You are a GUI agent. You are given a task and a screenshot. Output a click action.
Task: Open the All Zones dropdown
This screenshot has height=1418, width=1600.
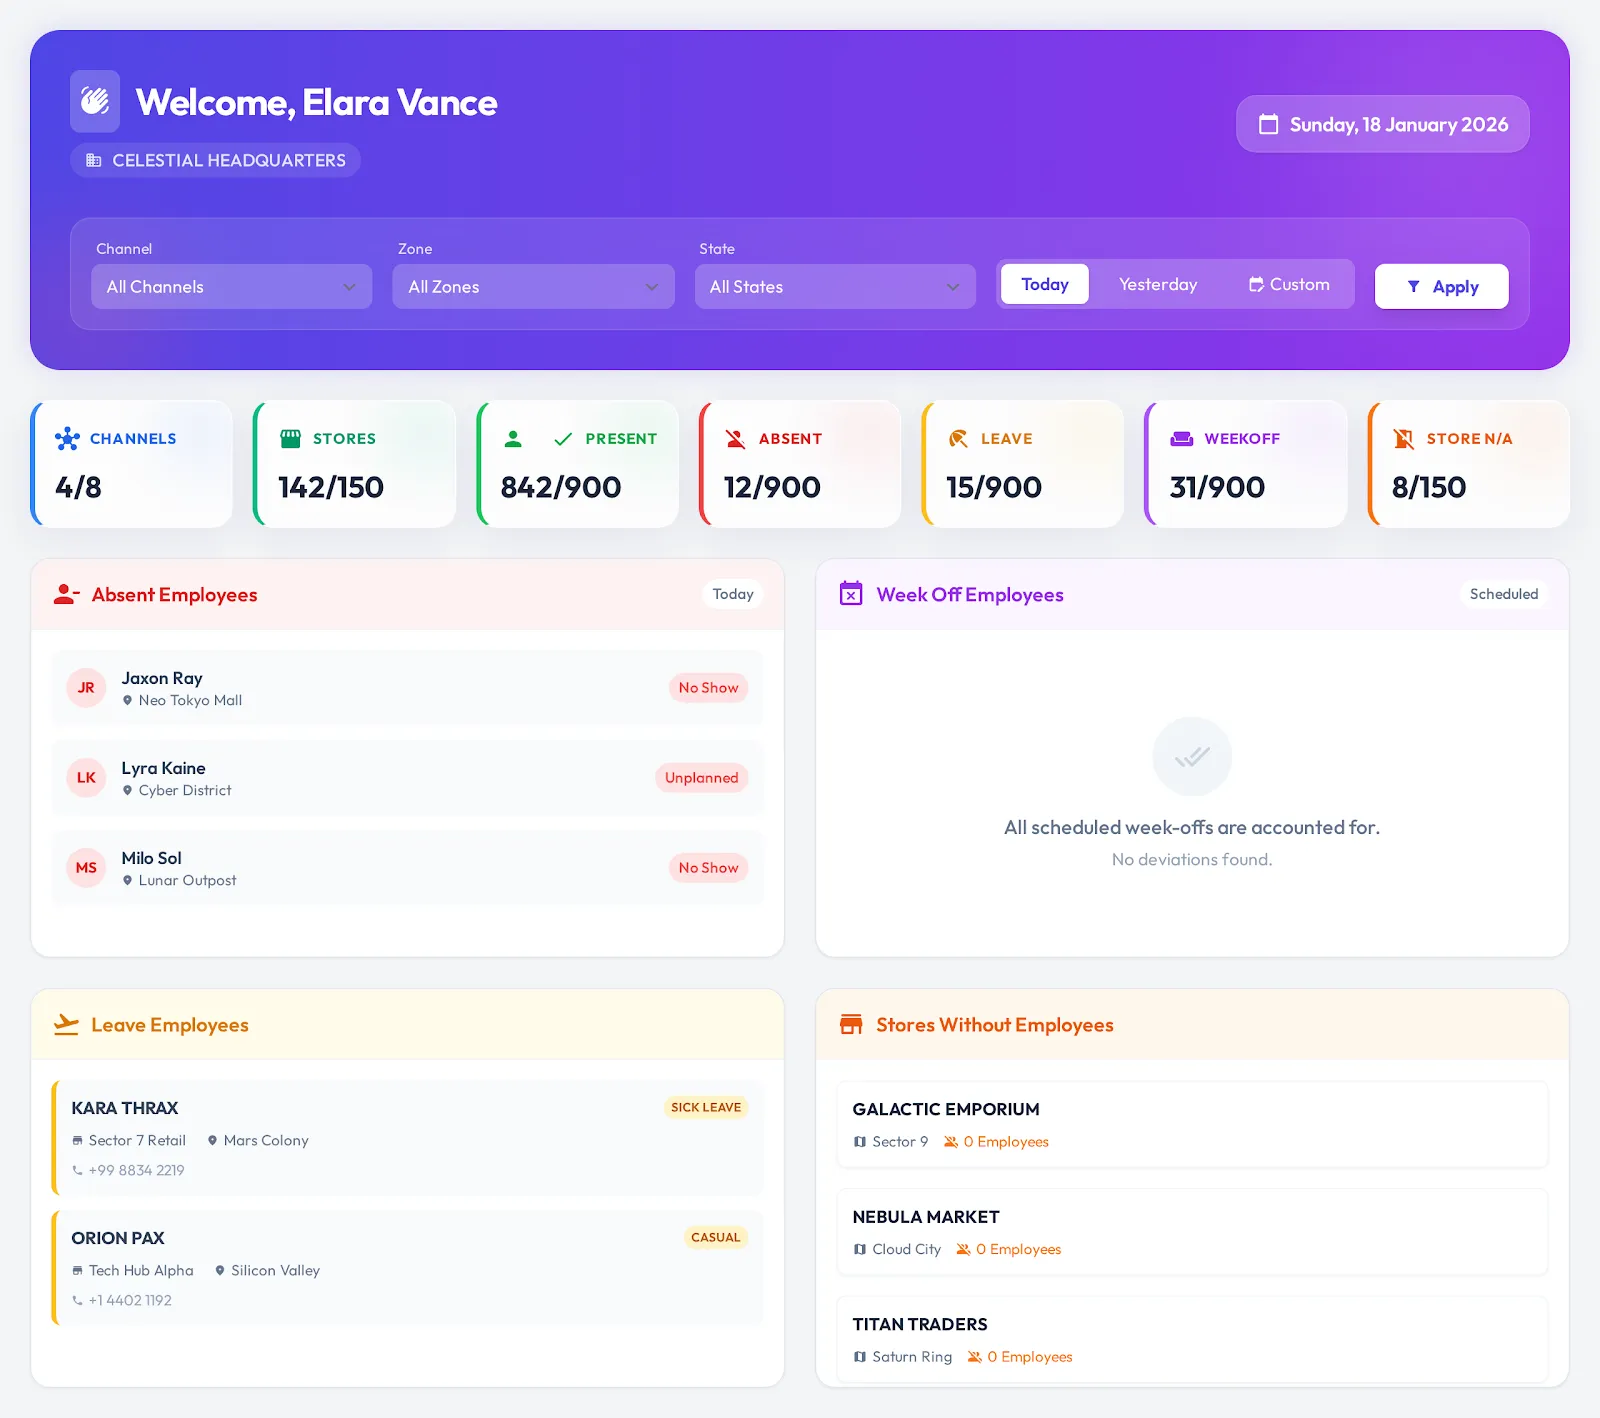point(533,287)
